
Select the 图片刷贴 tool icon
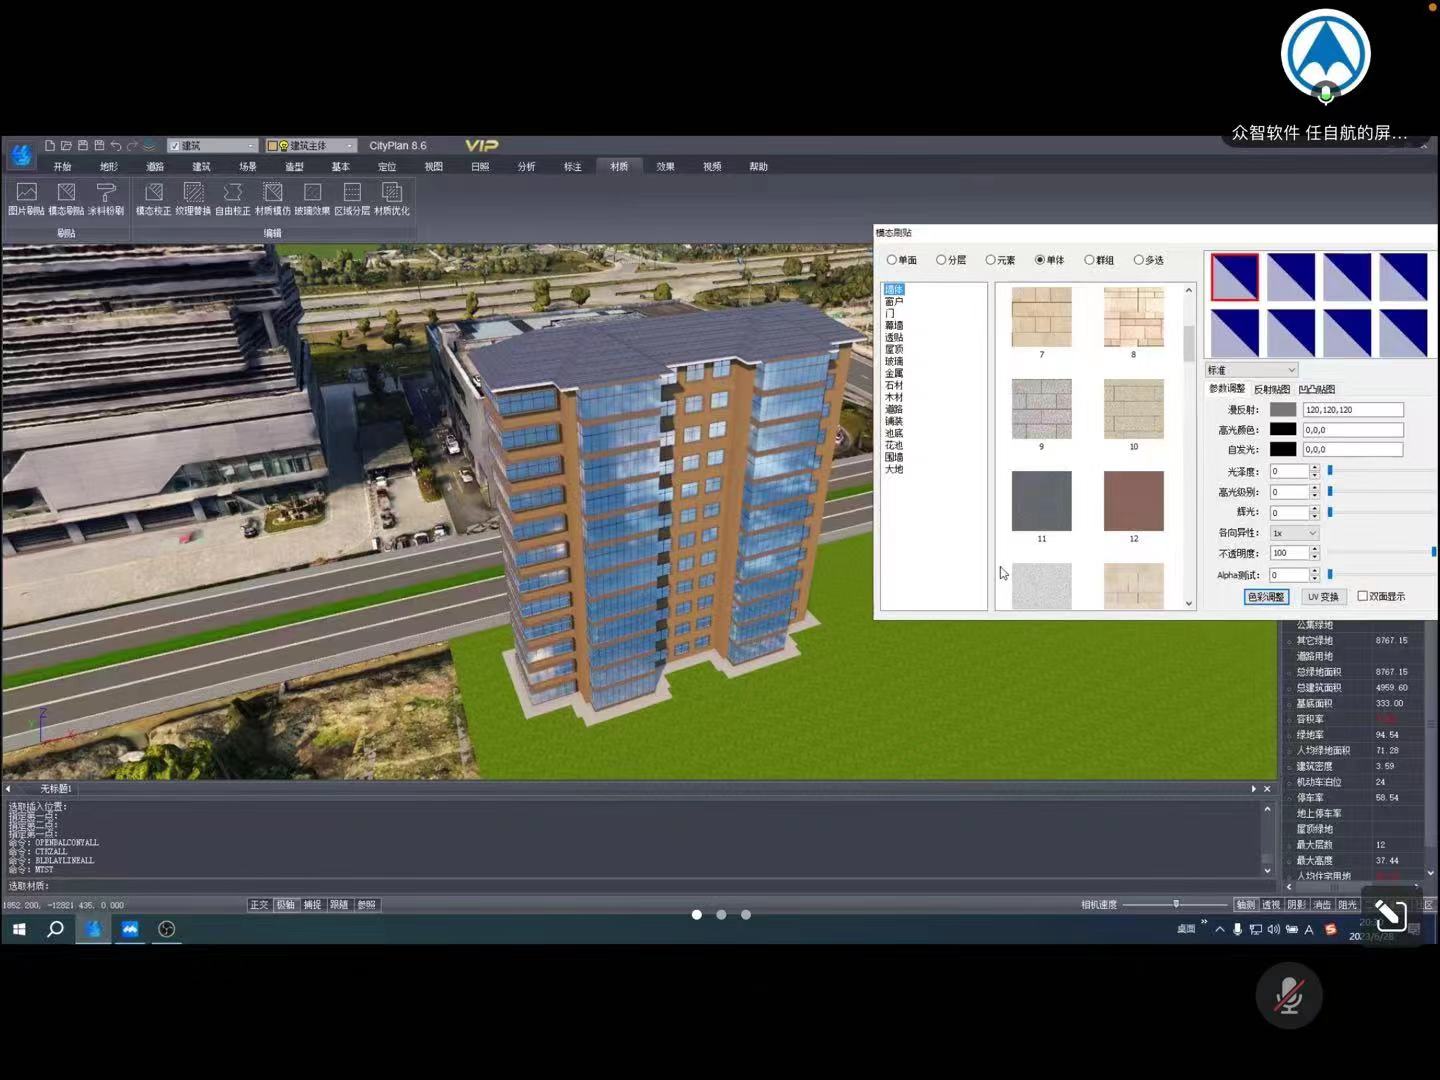tap(26, 193)
